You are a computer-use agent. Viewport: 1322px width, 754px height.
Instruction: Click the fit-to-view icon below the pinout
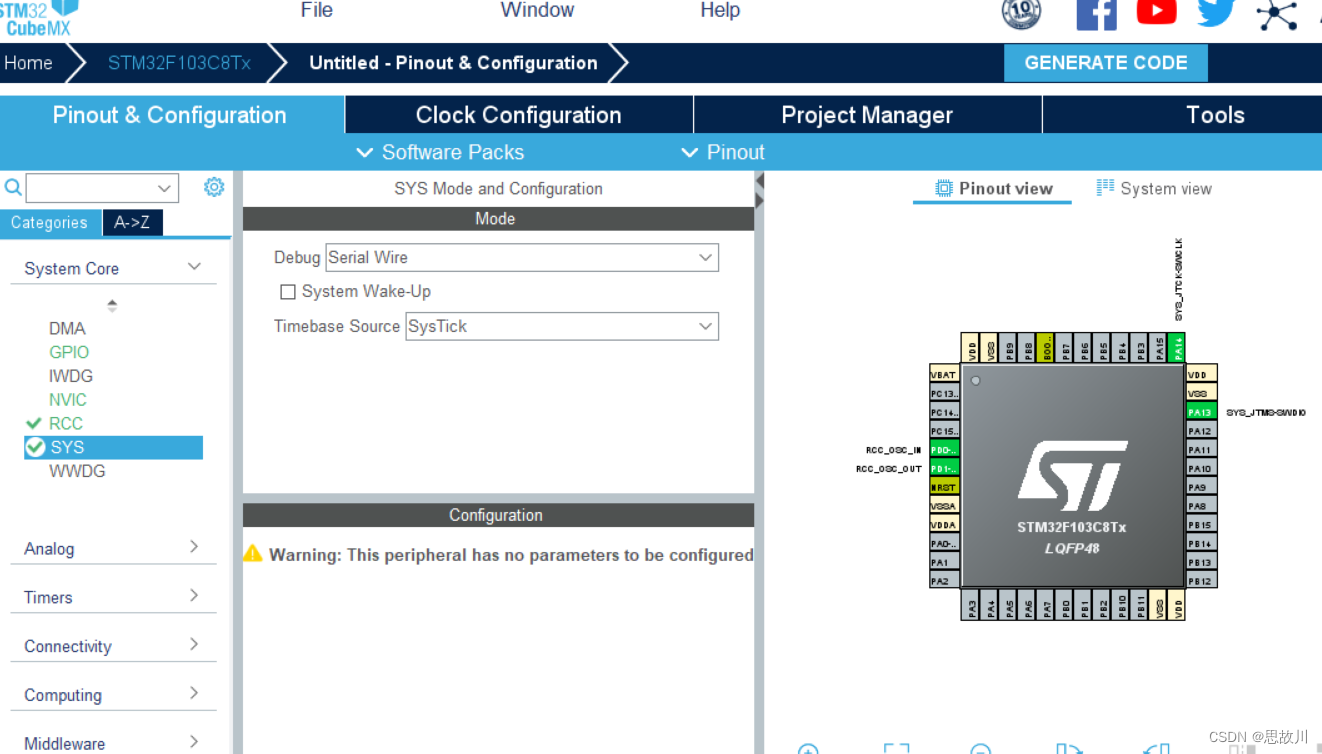pos(896,750)
